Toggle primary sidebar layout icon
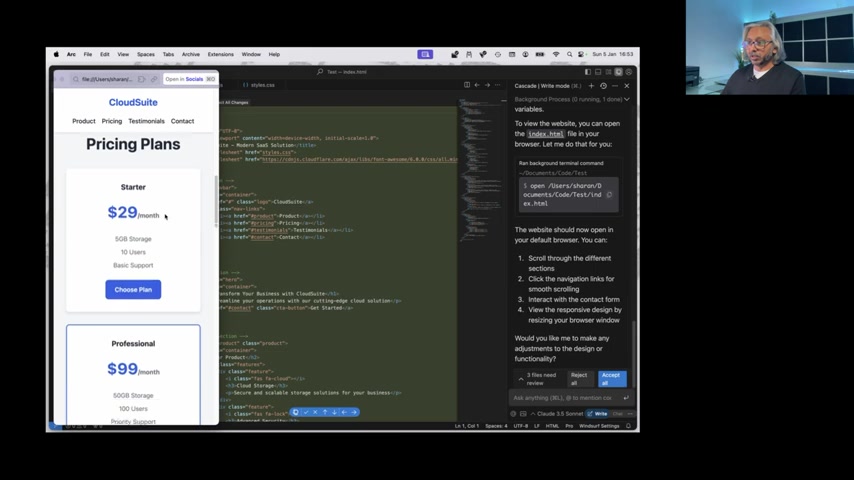The width and height of the screenshot is (854, 480). click(x=588, y=72)
